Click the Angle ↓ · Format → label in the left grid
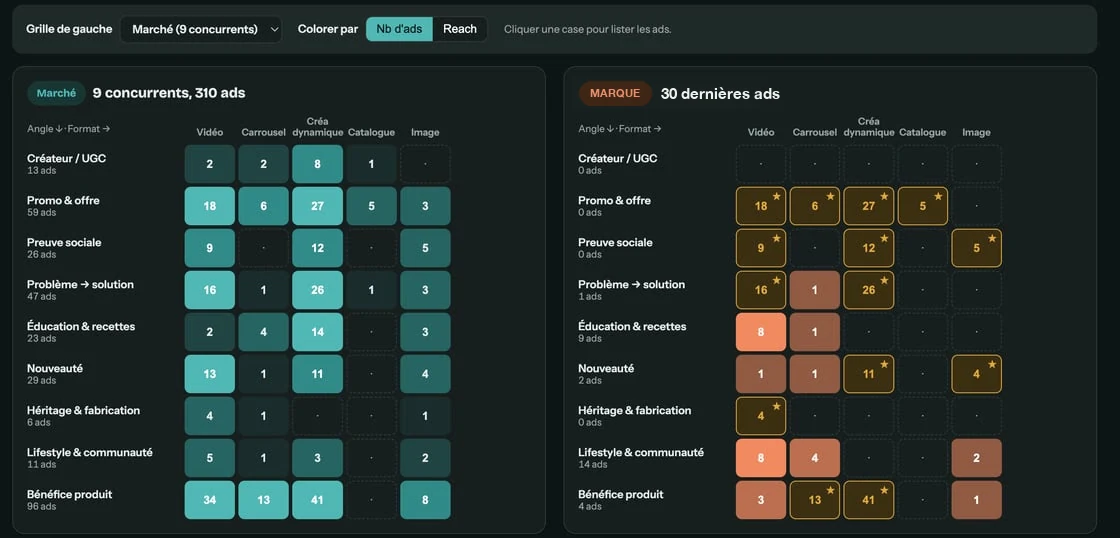 69,129
